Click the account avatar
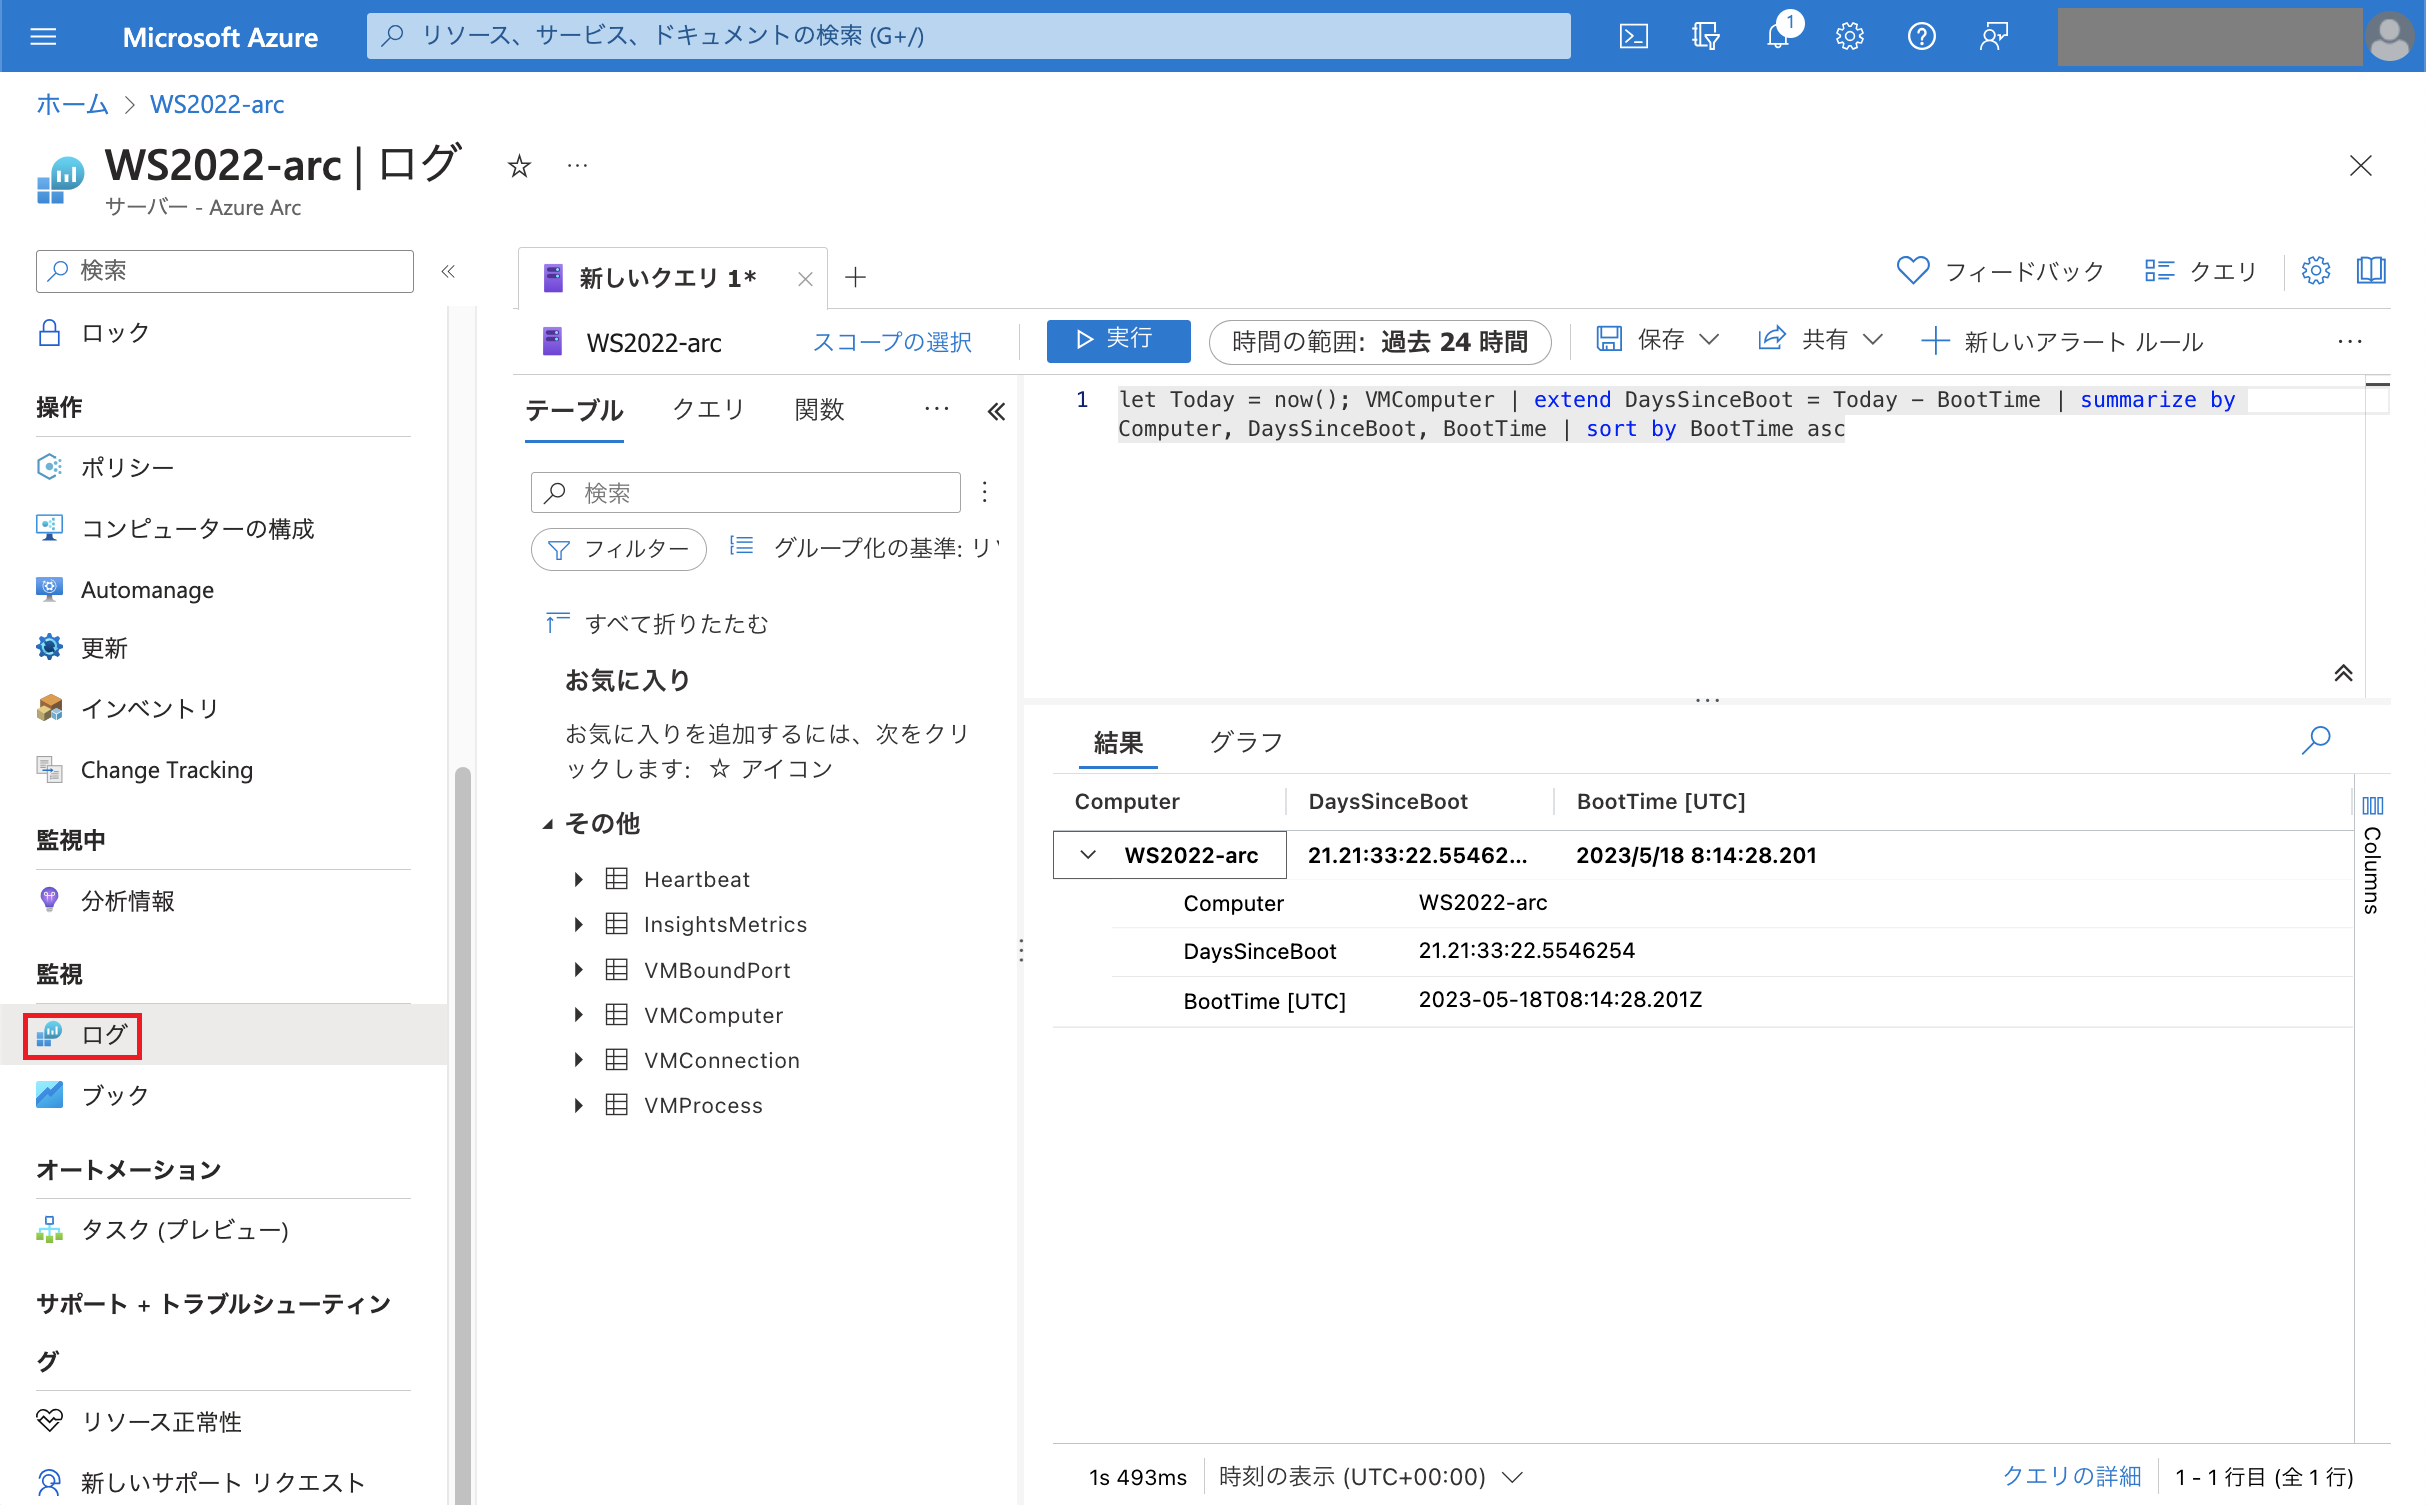Screen dimensions: 2426x1505 click(2390, 37)
